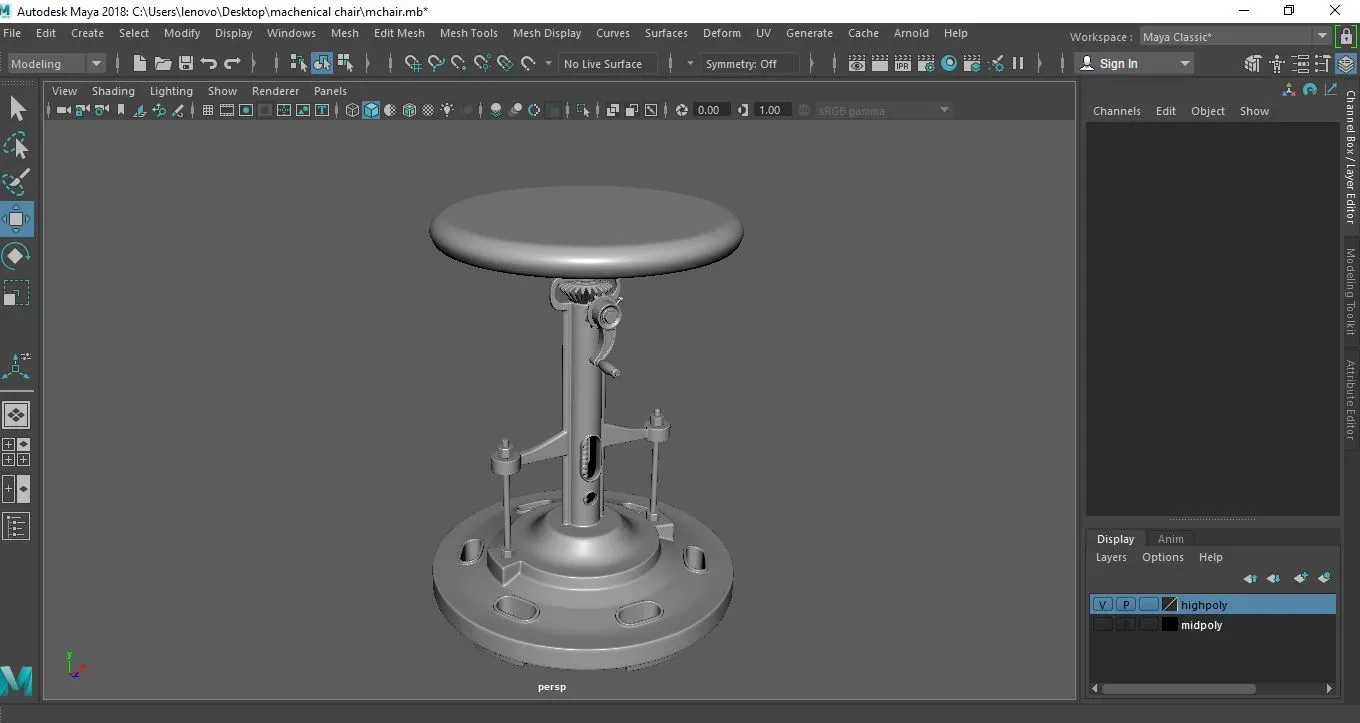This screenshot has width=1360, height=723.
Task: Undo the last action via arrow icon
Action: (208, 63)
